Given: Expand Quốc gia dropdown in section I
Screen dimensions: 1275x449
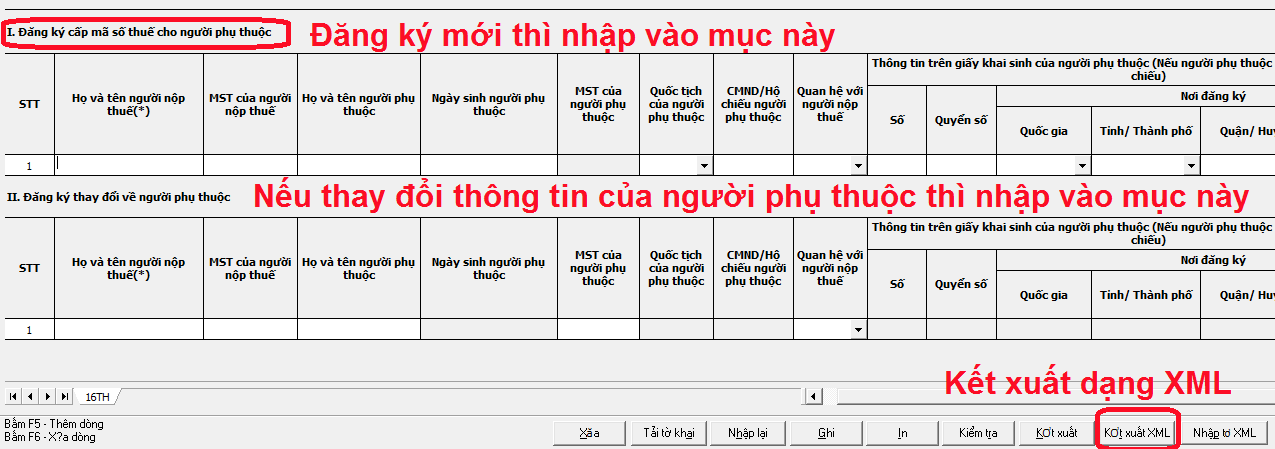Looking at the screenshot, I should point(1082,166).
